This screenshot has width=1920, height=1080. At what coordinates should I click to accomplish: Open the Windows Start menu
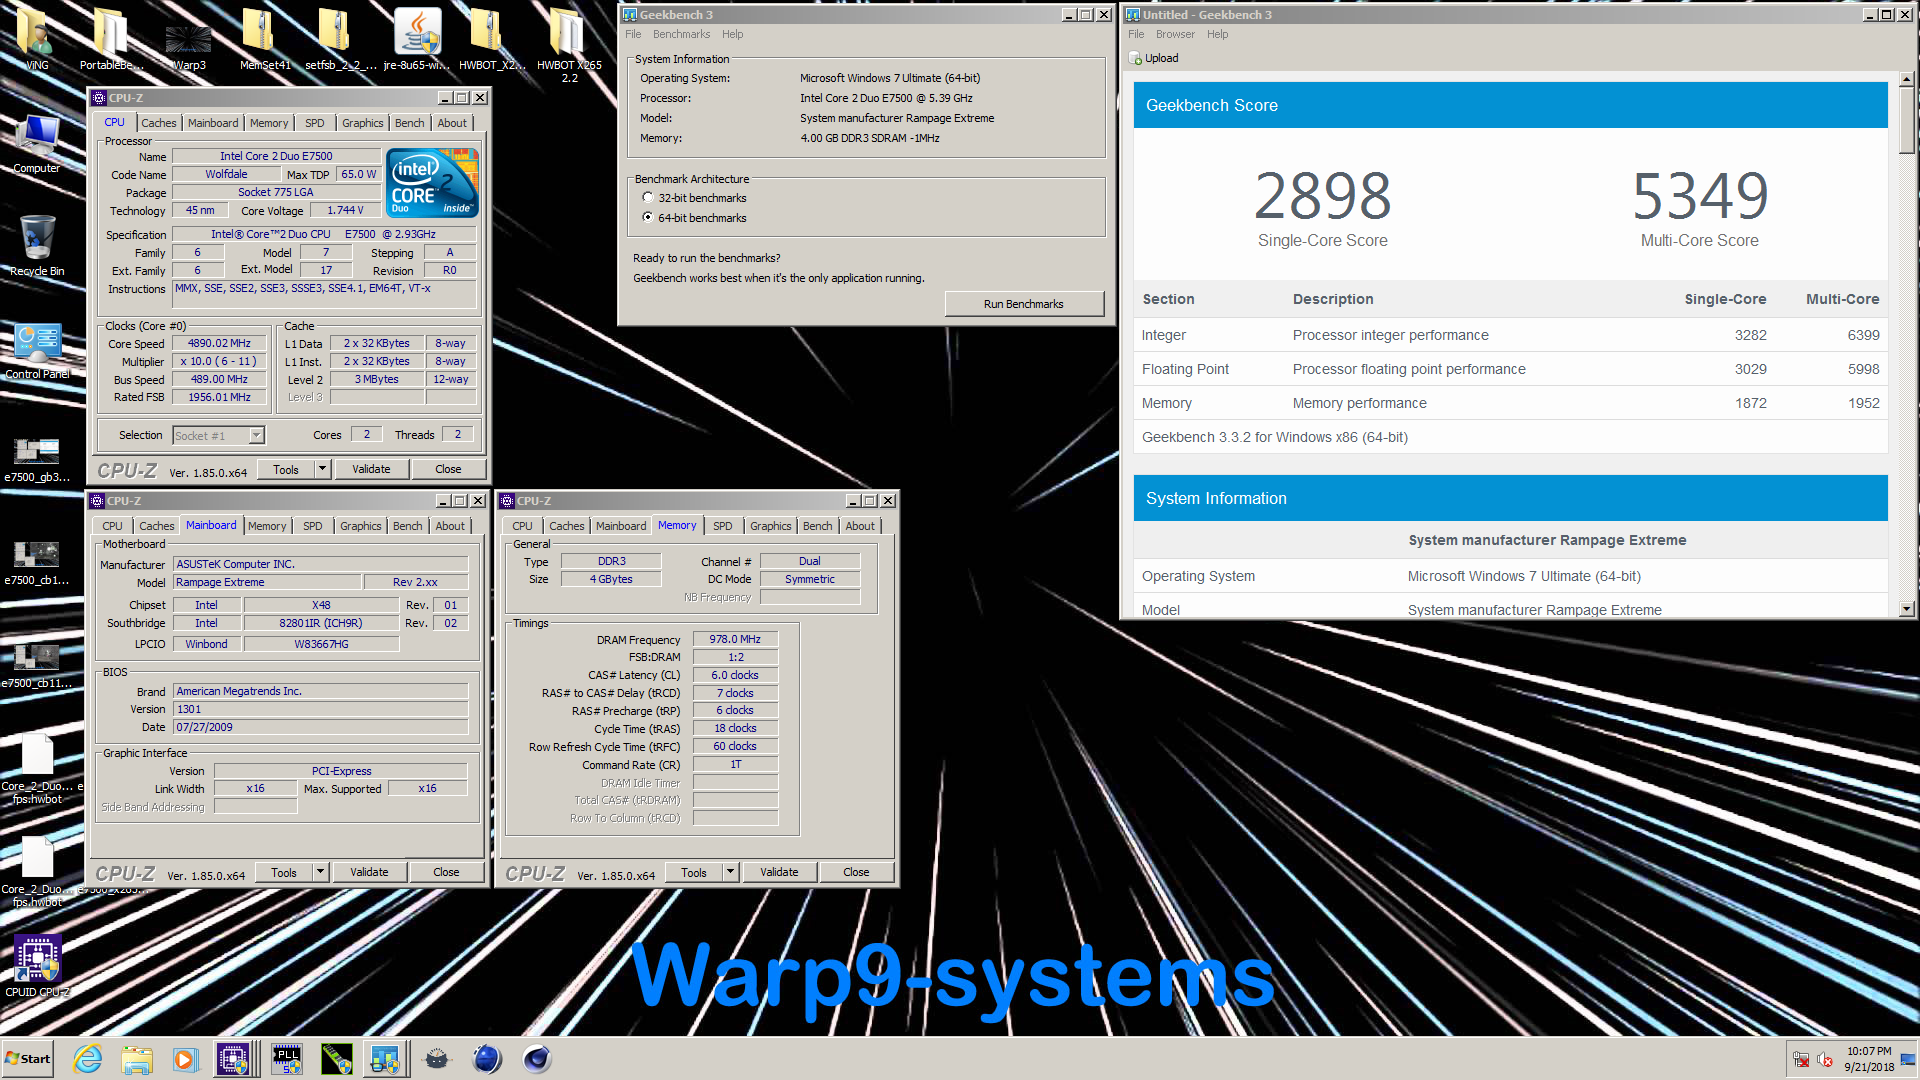(27, 1059)
